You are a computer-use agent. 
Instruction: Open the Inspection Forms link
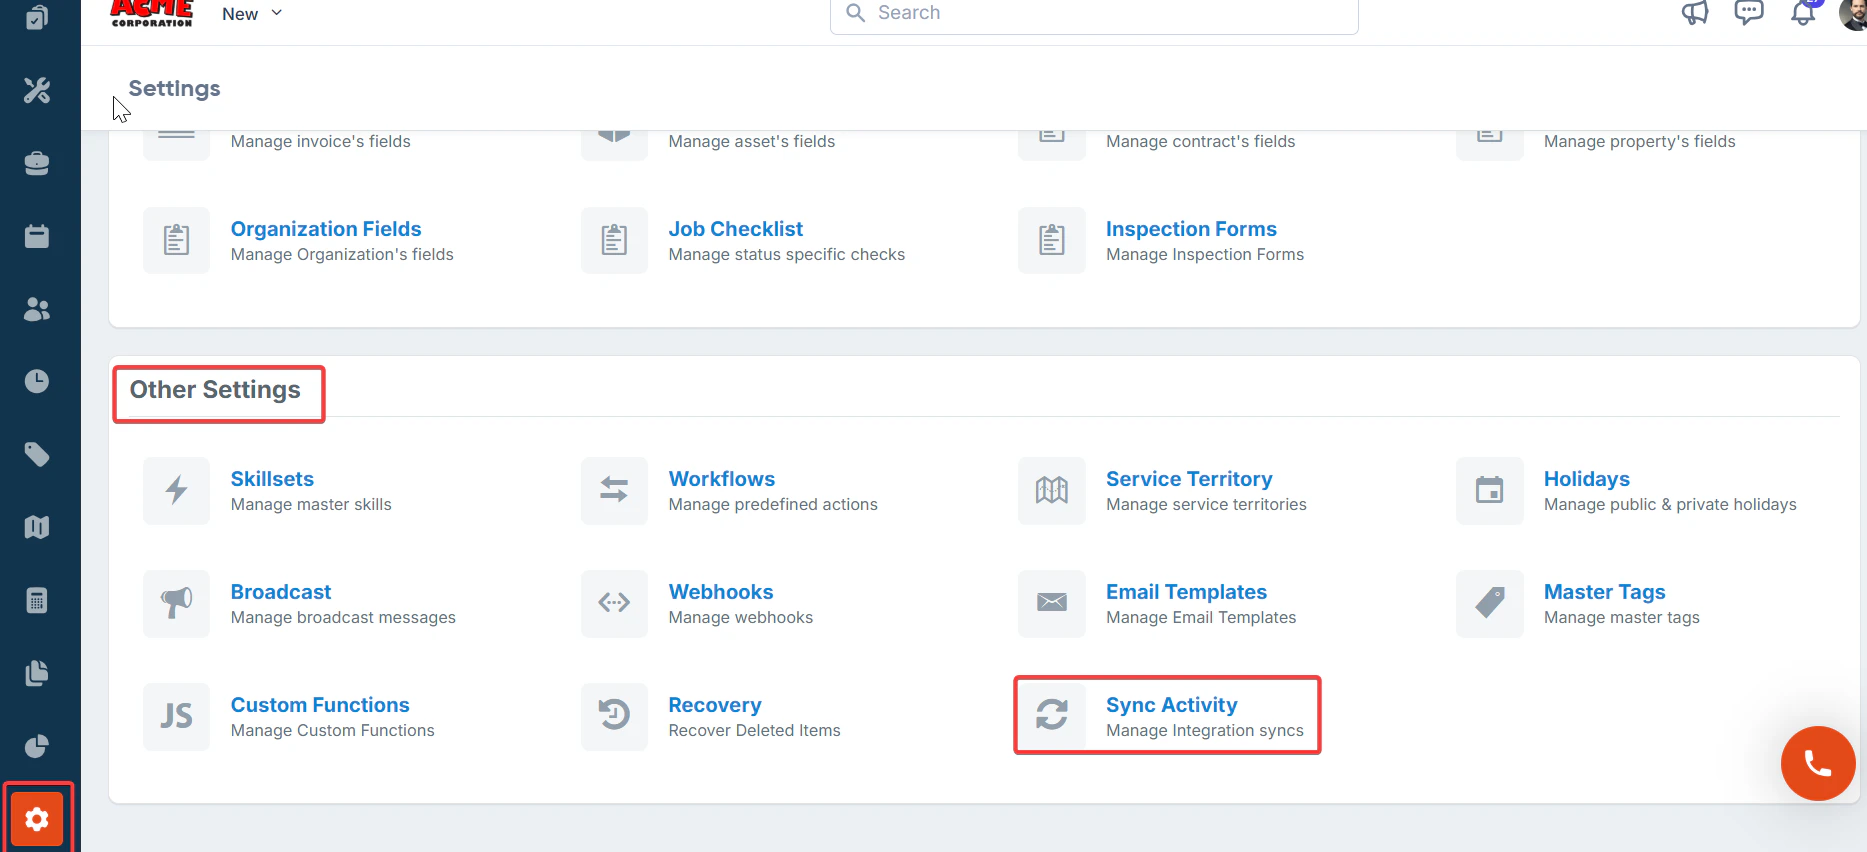[x=1191, y=229]
